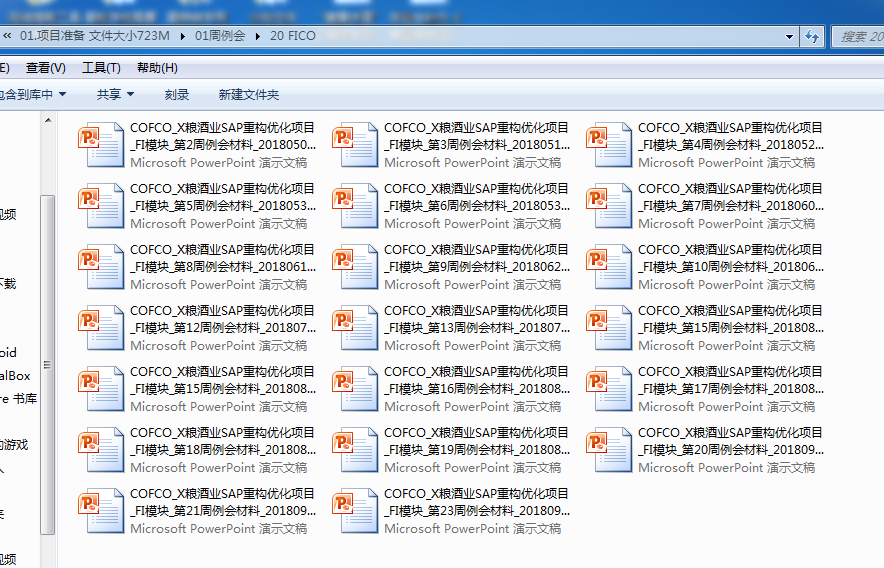This screenshot has width=884, height=568.
Task: Expand the arrow after 01.项目准备 文件大小723M
Action: (x=183, y=36)
